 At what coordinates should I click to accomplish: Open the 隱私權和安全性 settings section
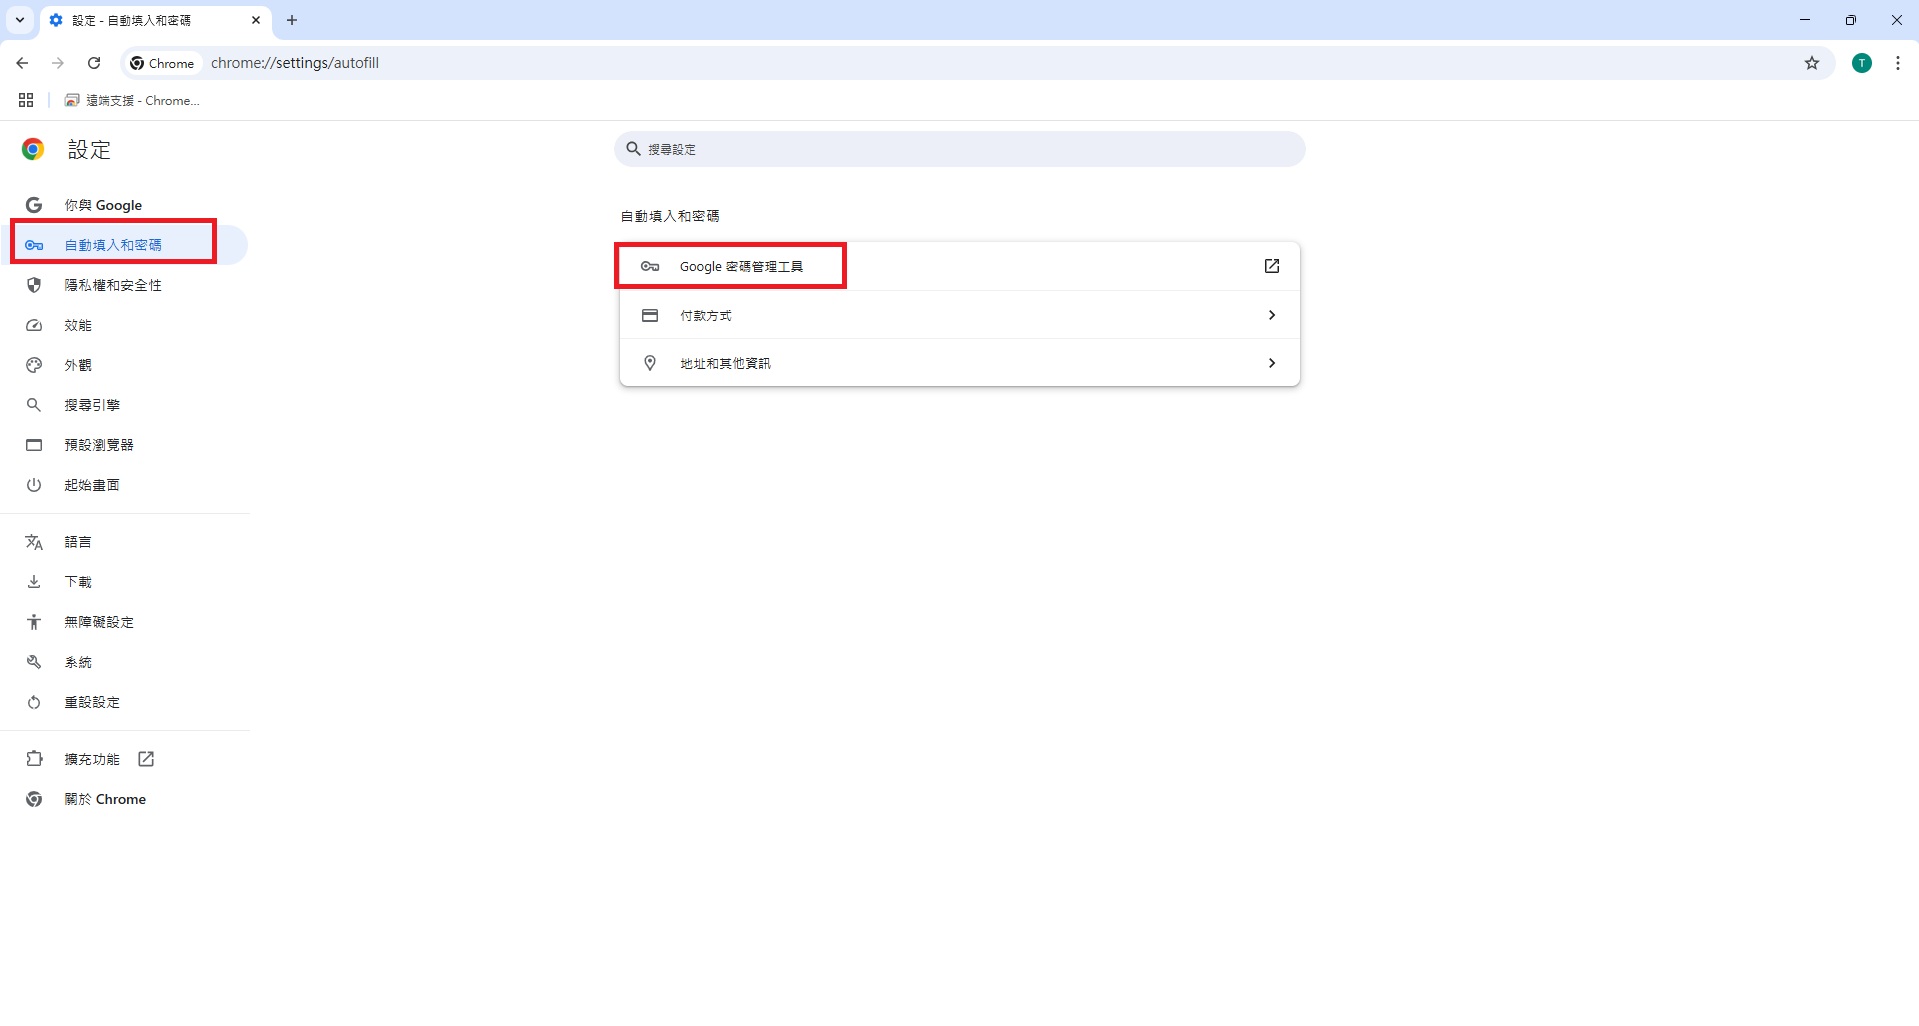(112, 284)
